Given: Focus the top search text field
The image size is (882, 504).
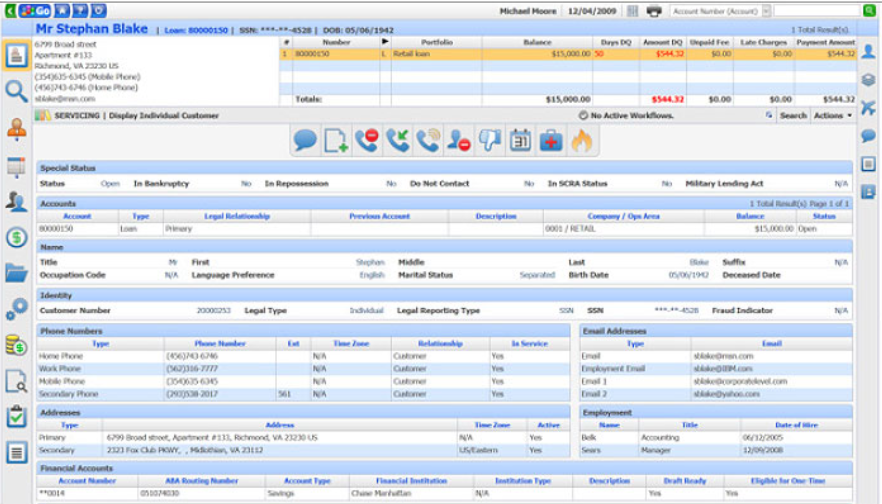Looking at the screenshot, I should (817, 11).
